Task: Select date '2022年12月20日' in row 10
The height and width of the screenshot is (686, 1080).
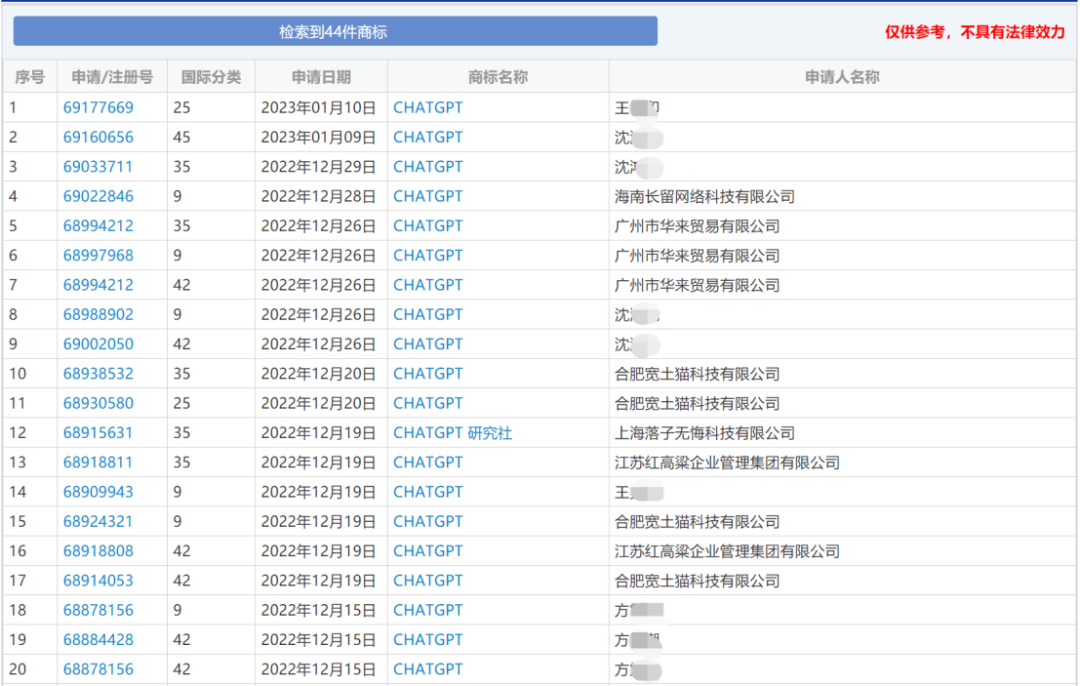Action: [x=318, y=375]
